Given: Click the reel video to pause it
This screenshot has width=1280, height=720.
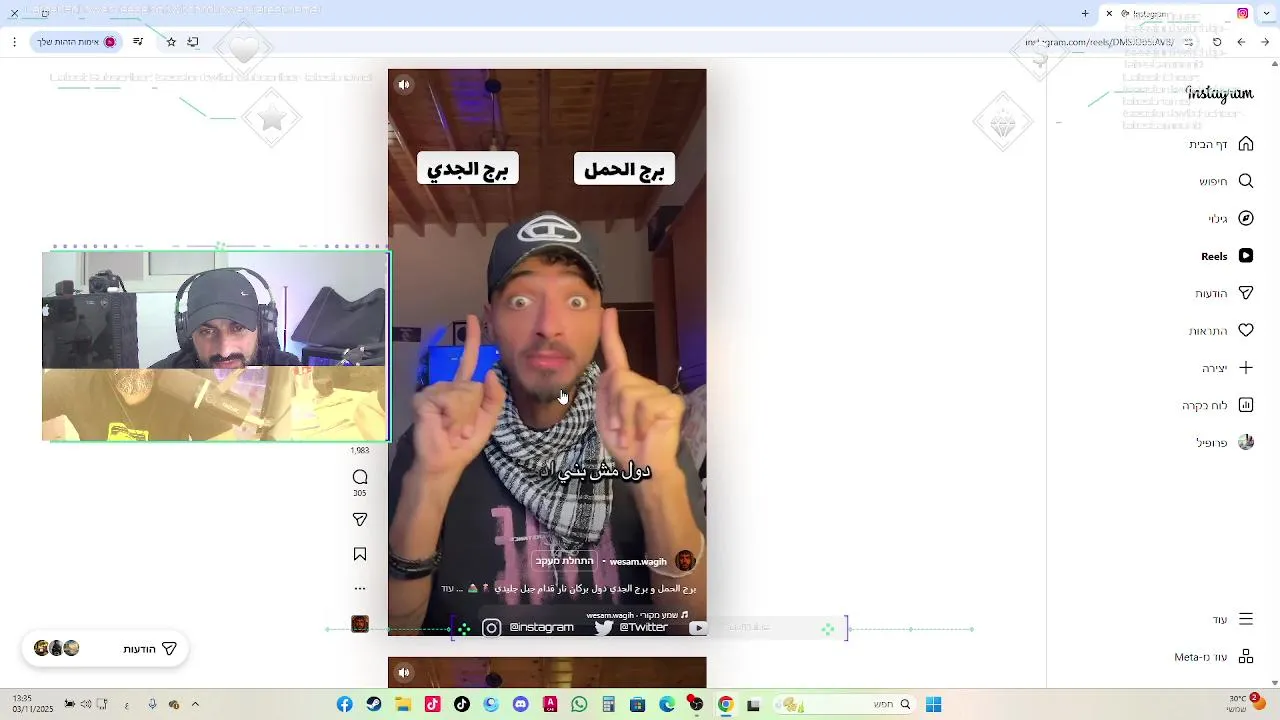Looking at the screenshot, I should (547, 350).
